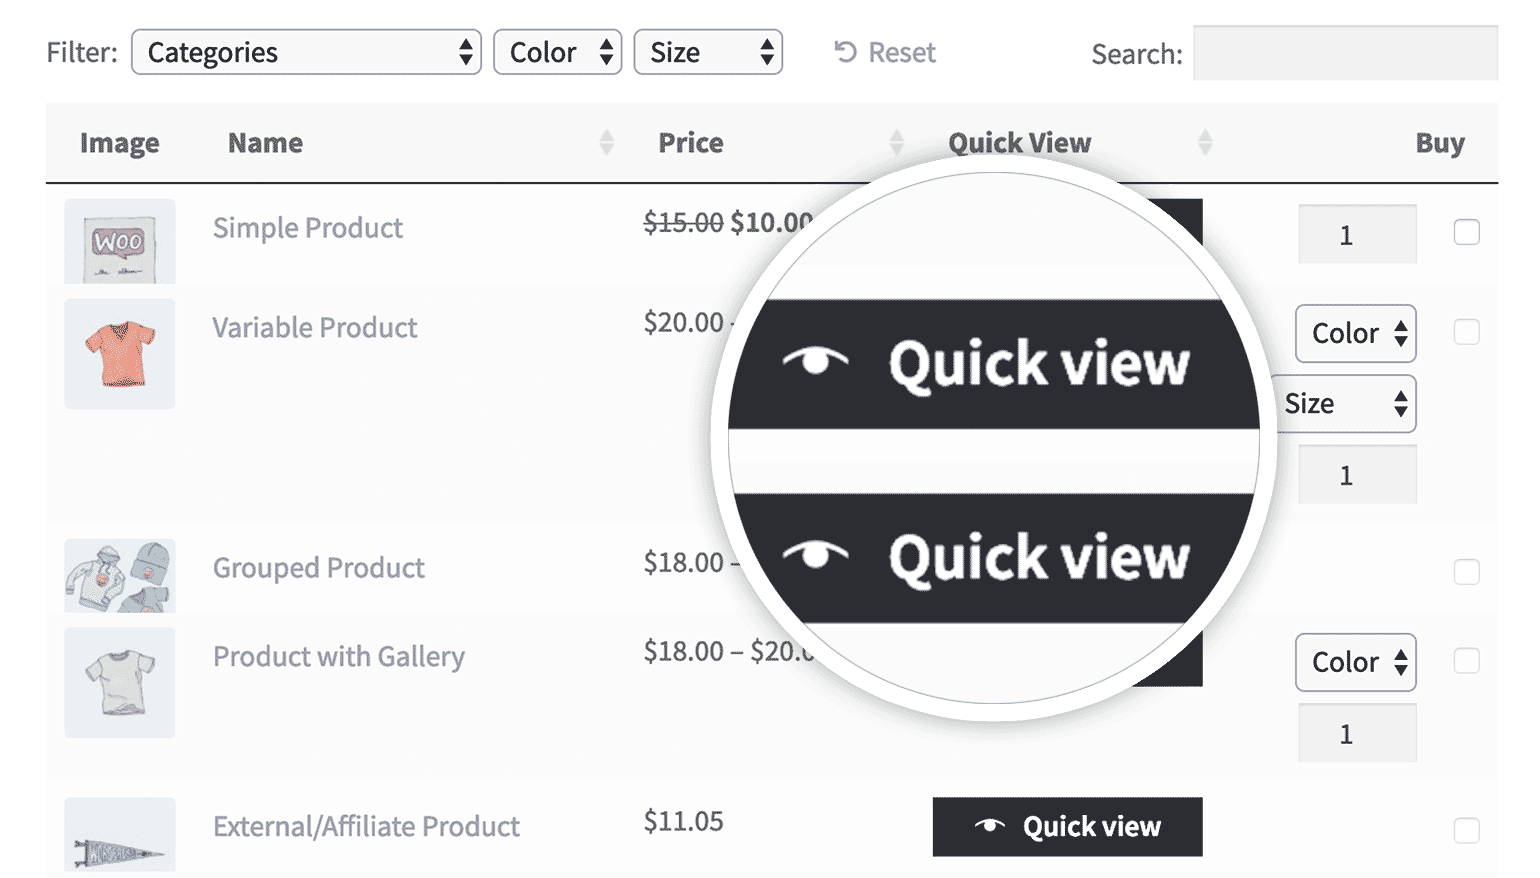1540x878 pixels.
Task: Open the Color filter dropdown
Action: click(557, 52)
